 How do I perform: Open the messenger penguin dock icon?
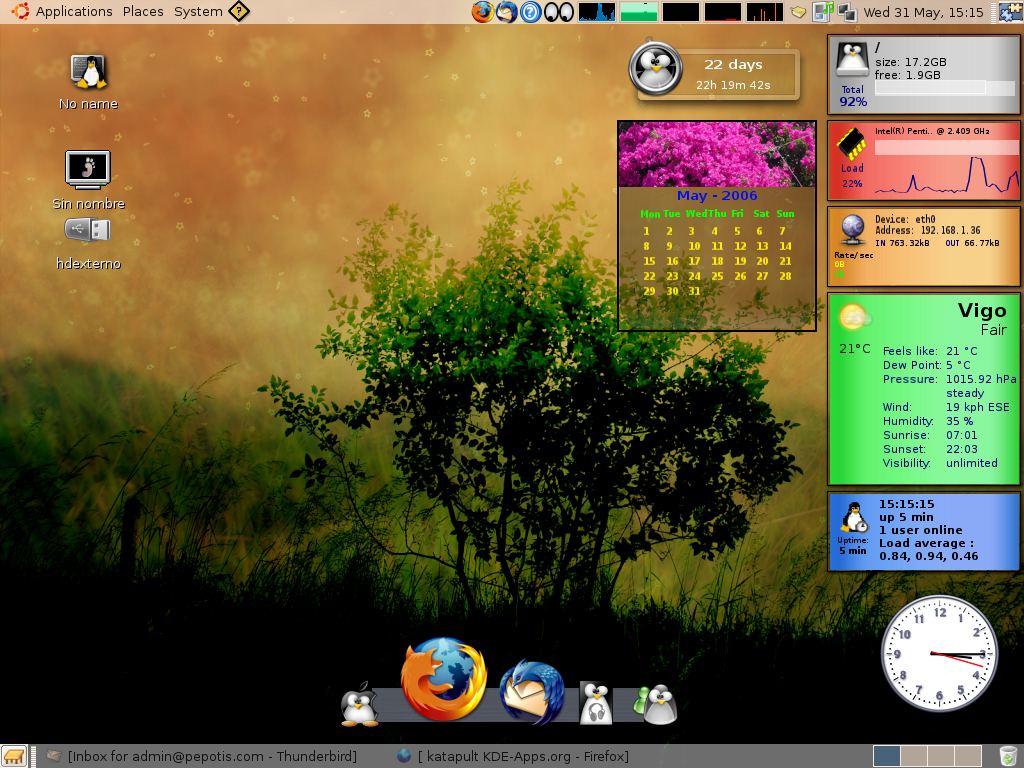pyautogui.click(x=657, y=704)
